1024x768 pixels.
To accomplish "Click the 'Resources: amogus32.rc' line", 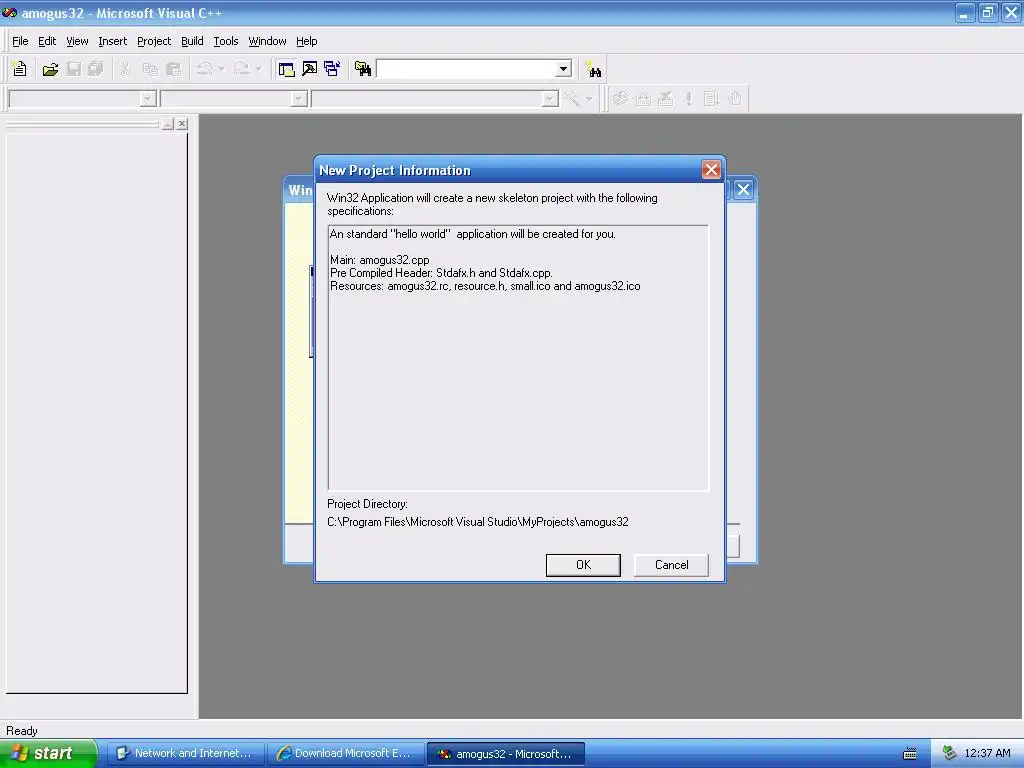I will pos(485,286).
